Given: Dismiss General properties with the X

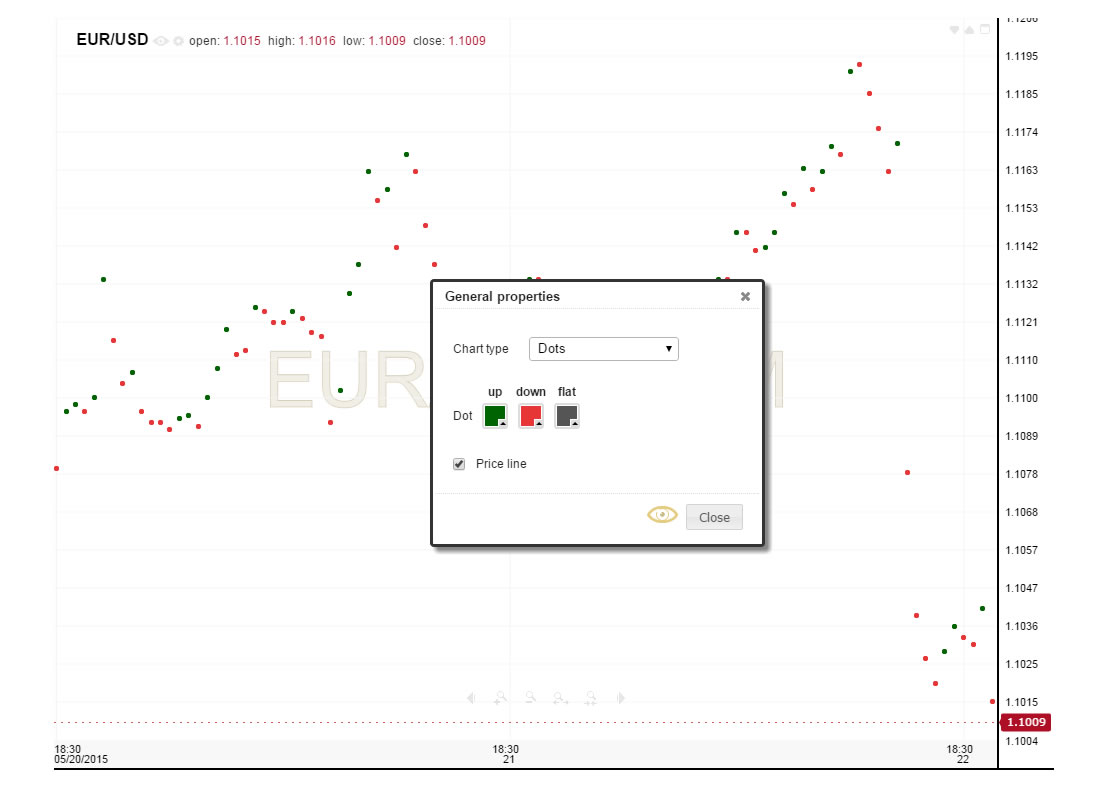Looking at the screenshot, I should [745, 297].
